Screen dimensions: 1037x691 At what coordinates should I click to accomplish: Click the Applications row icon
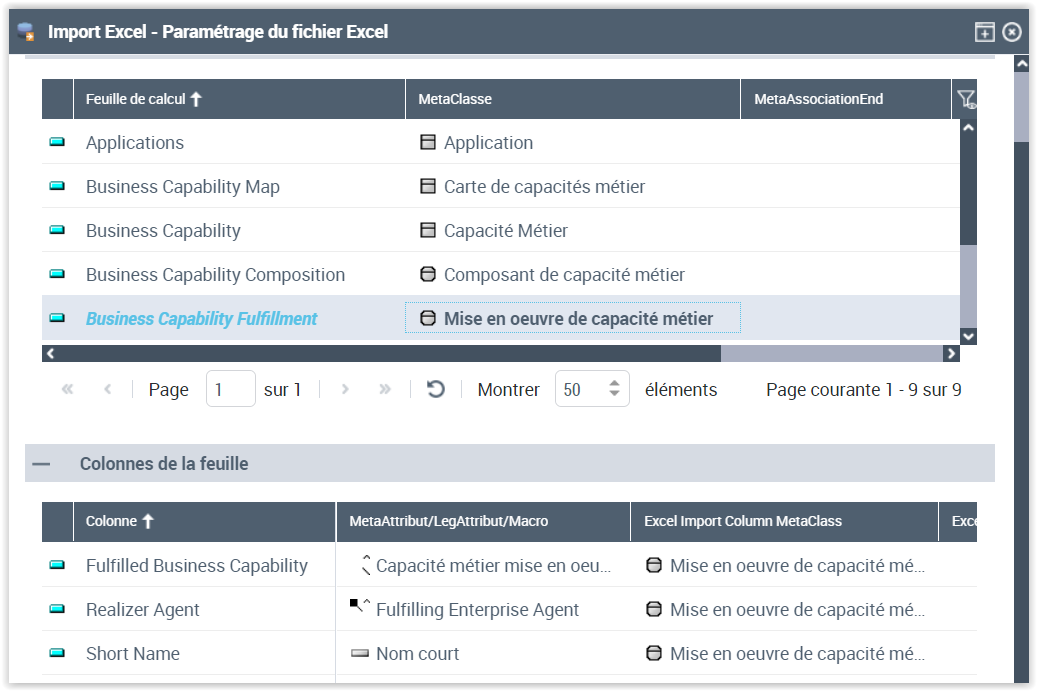tap(57, 142)
